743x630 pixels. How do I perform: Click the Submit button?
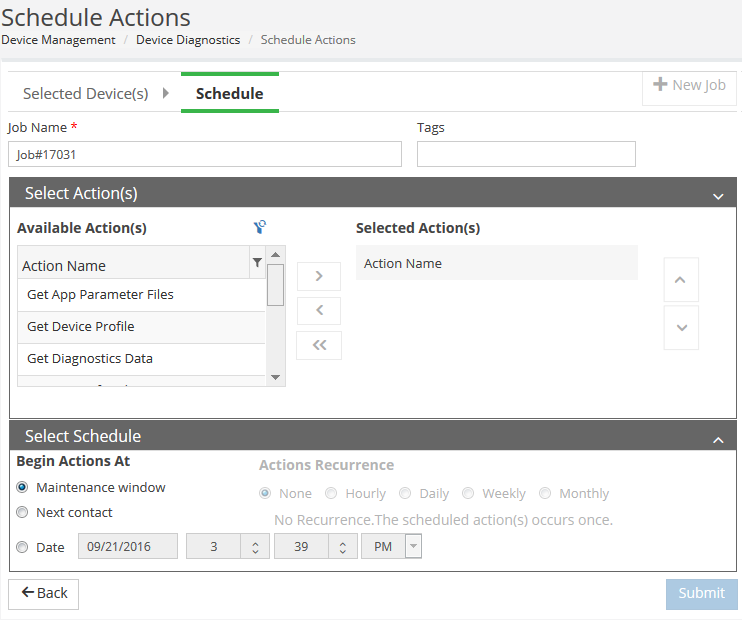click(701, 593)
